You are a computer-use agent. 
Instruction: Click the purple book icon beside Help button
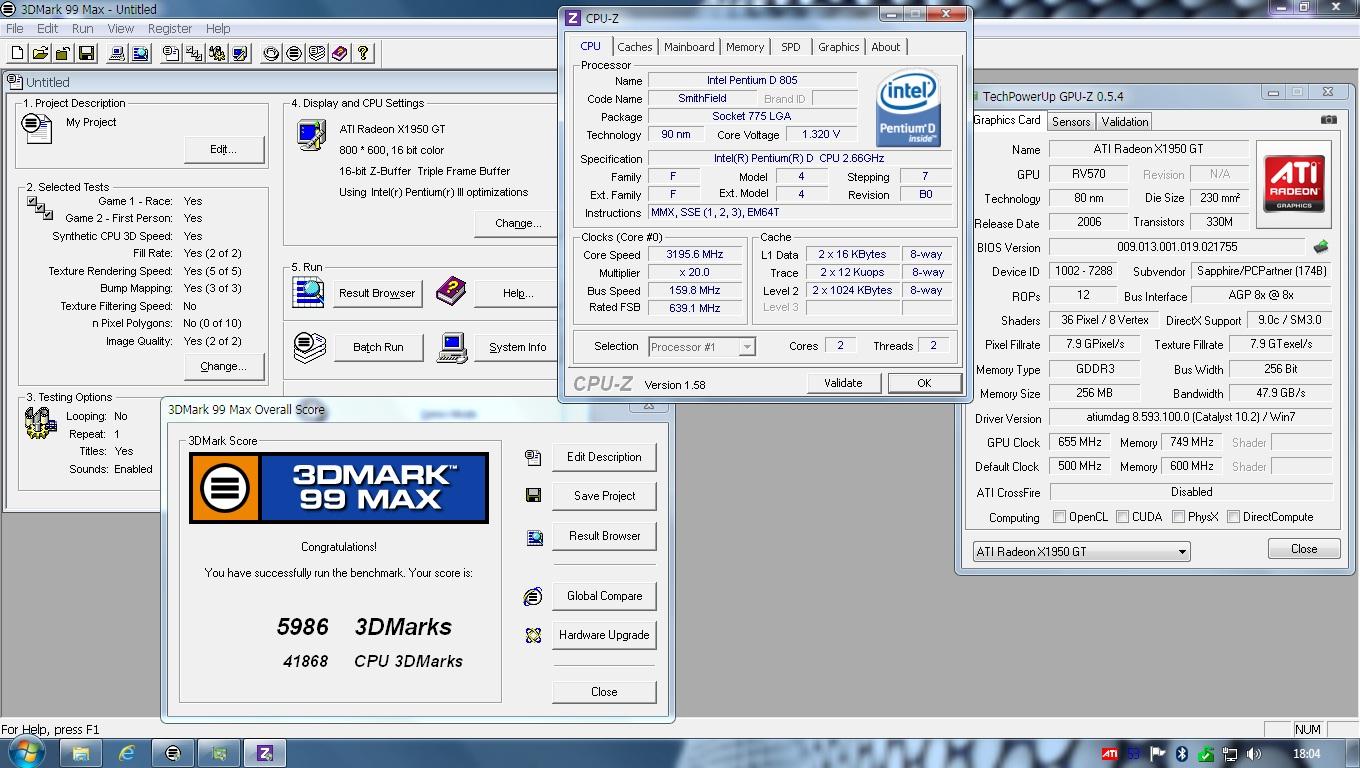(451, 292)
